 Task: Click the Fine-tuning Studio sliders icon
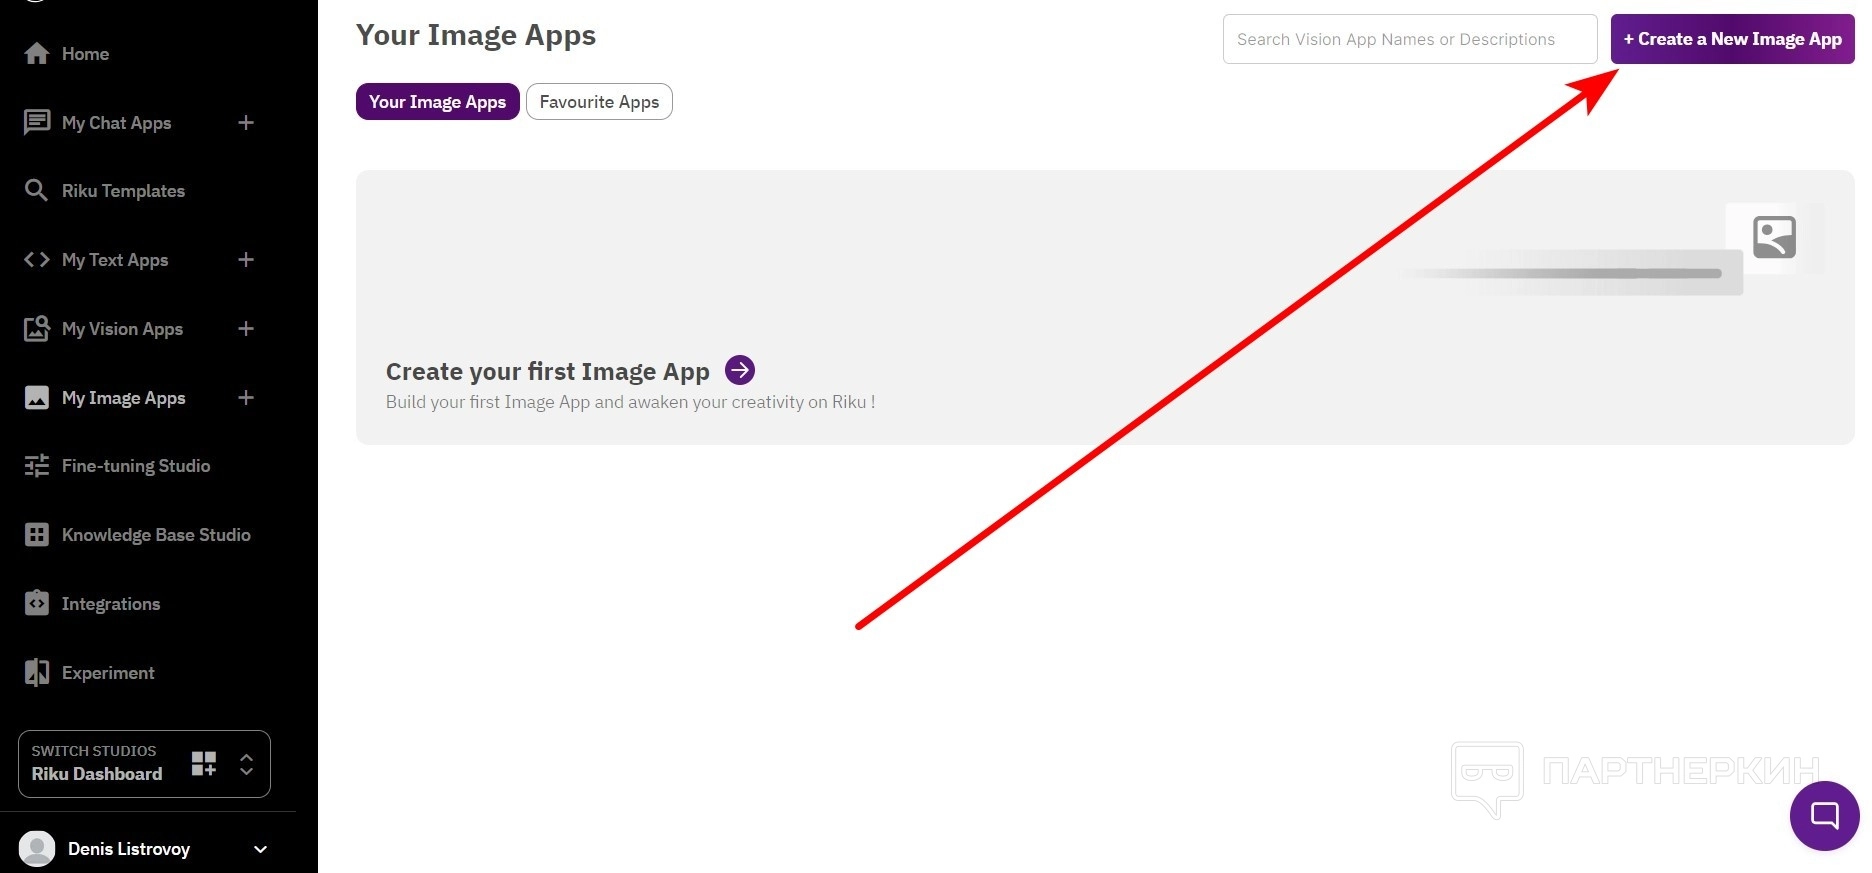tap(37, 466)
